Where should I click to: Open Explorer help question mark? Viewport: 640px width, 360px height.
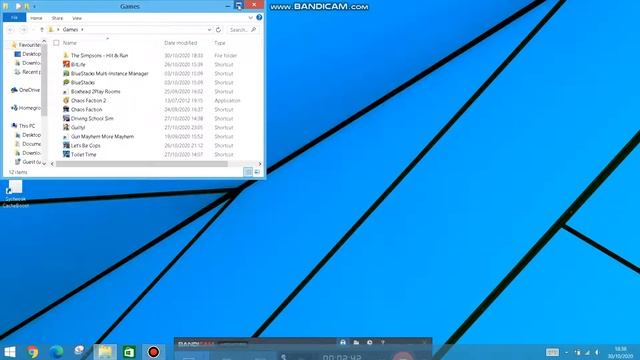tap(259, 18)
